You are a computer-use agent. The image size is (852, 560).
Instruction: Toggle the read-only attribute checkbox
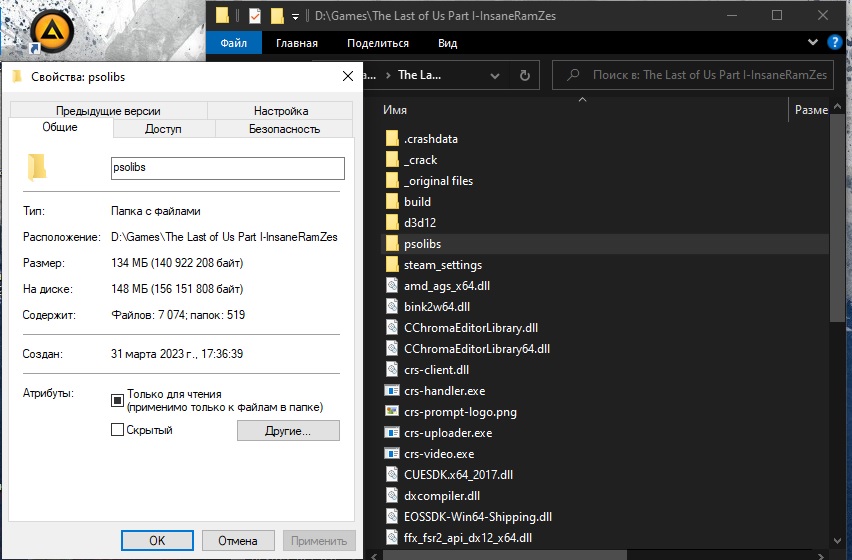[117, 400]
